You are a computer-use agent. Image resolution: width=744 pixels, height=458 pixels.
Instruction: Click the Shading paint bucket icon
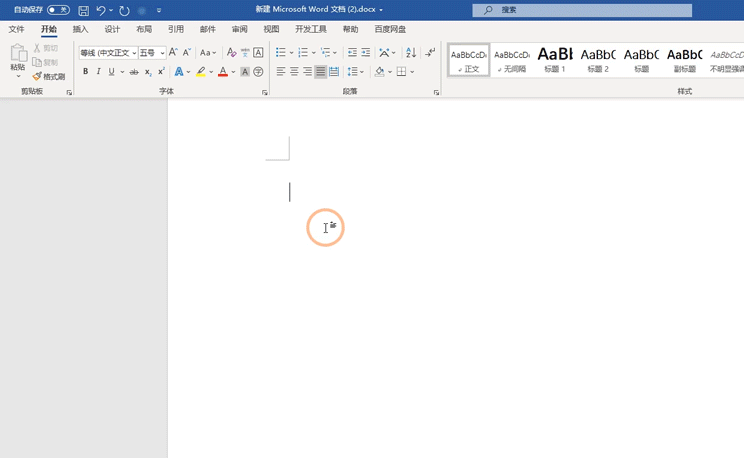[x=380, y=72]
